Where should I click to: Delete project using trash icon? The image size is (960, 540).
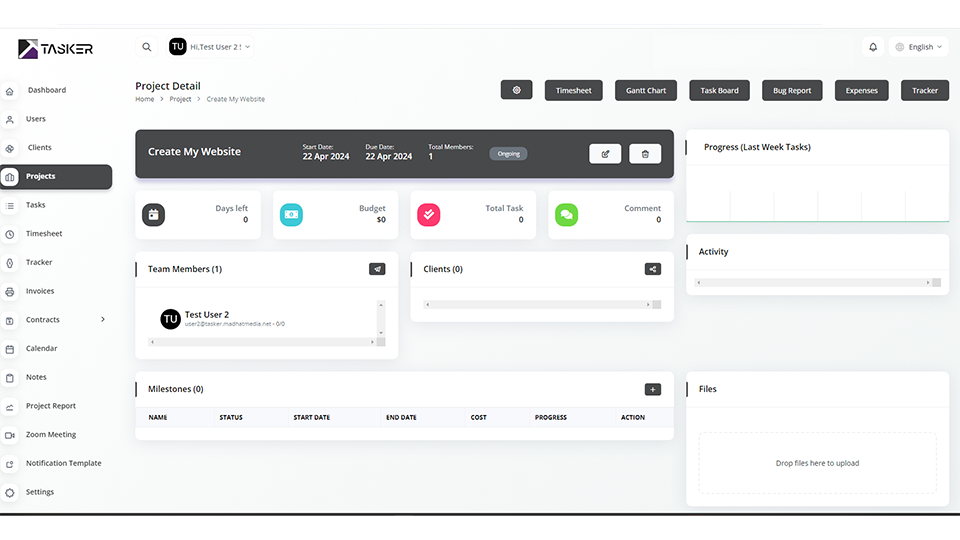coord(645,154)
